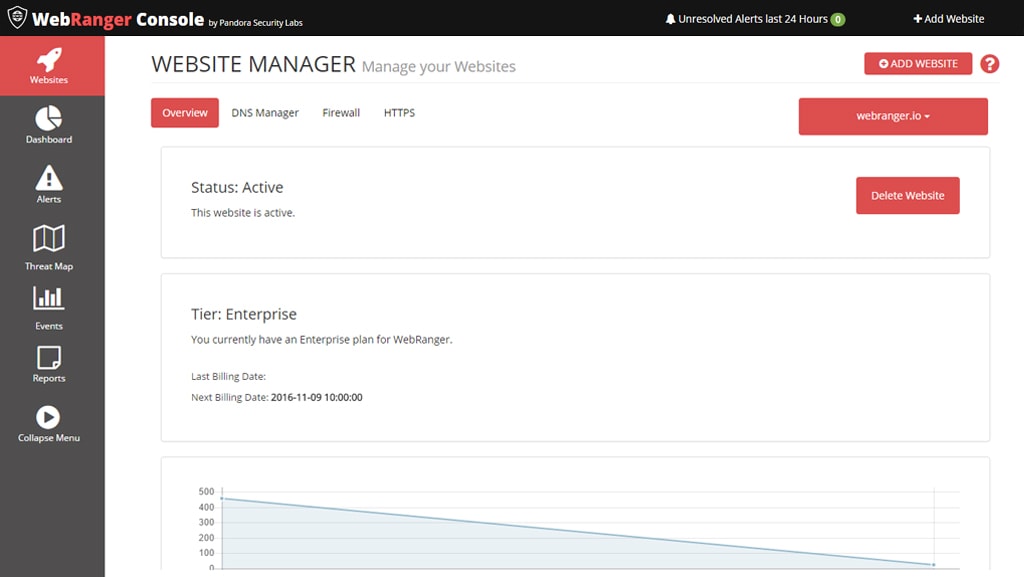1024x577 pixels.
Task: Open Websites via the rocket icon
Action: pos(49,60)
